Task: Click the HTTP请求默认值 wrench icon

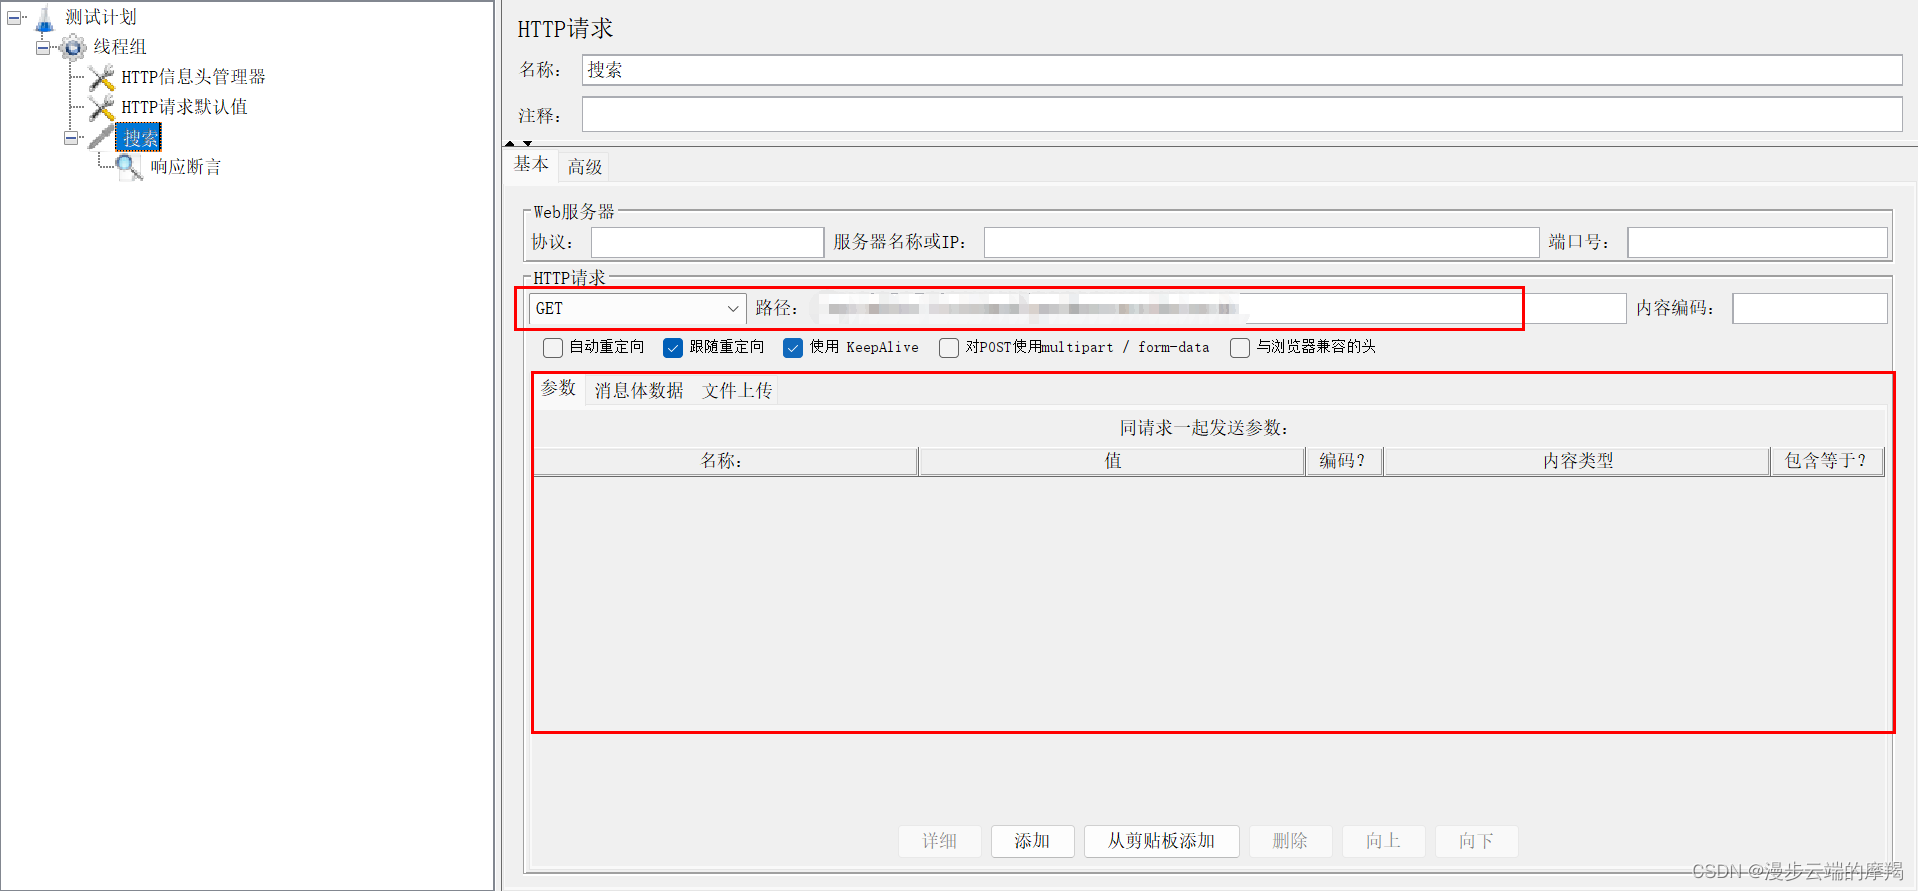Action: click(x=101, y=107)
